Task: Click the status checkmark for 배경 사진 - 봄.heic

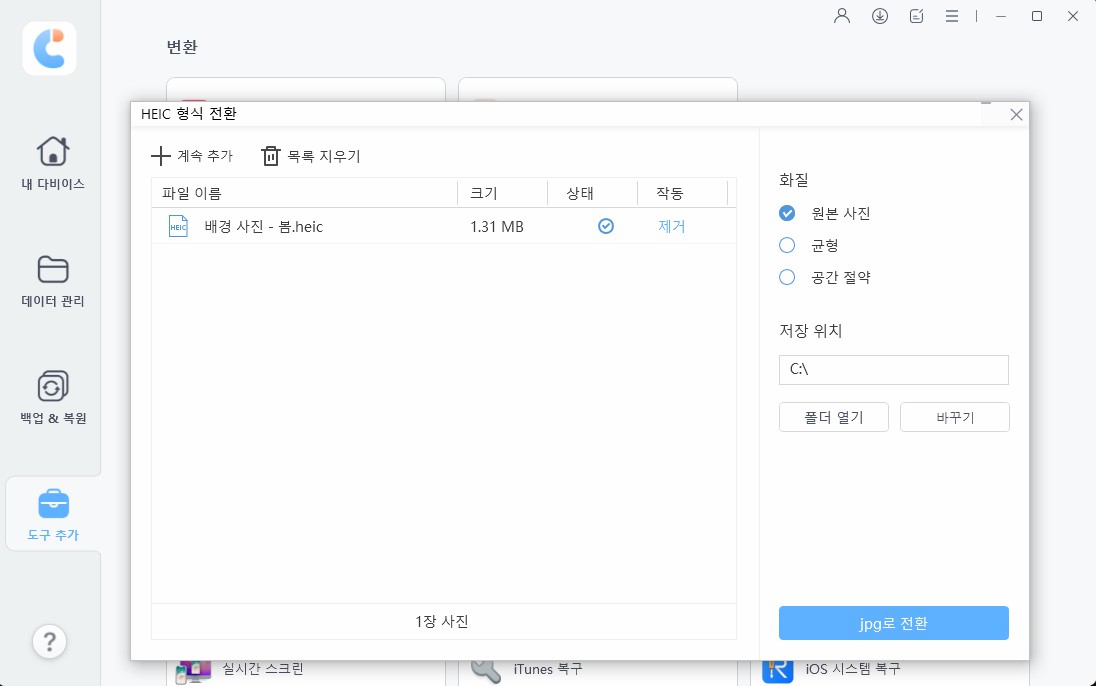Action: point(606,226)
